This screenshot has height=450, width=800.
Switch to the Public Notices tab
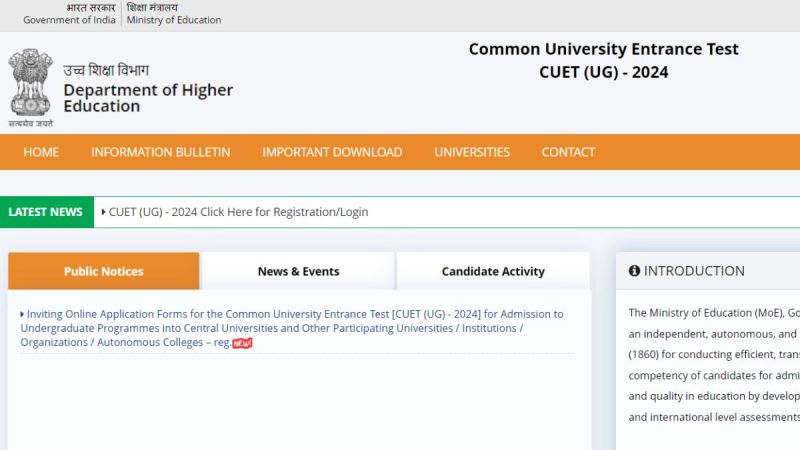(x=104, y=271)
